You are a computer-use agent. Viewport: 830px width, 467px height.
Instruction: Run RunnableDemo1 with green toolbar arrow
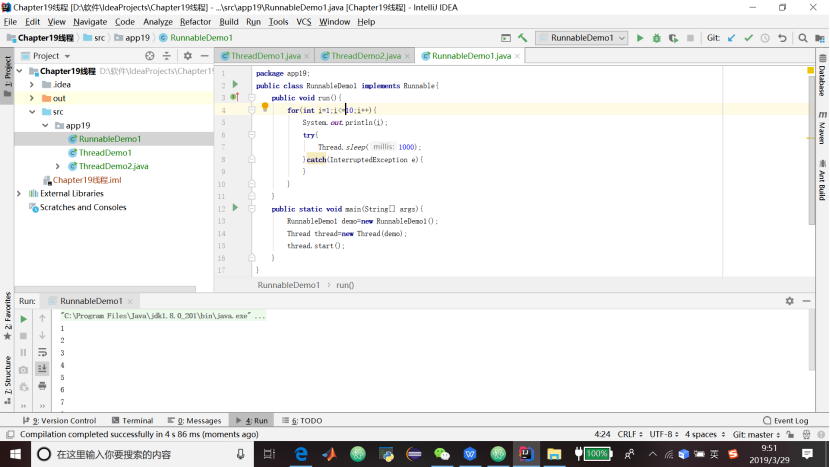coord(640,38)
